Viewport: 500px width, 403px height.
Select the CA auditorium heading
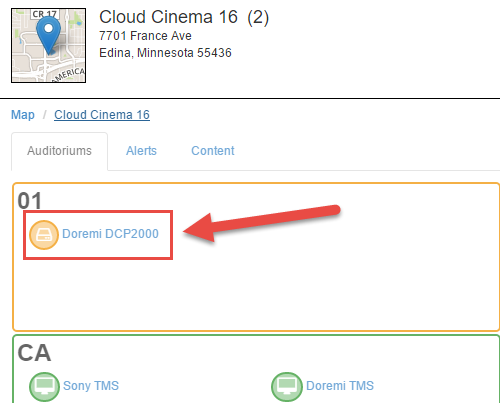(x=34, y=353)
